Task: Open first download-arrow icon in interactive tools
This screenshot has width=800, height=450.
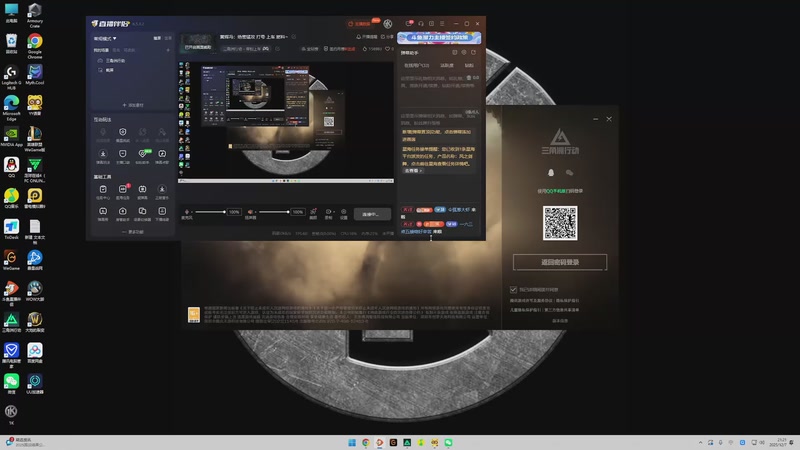Action: click(103, 156)
